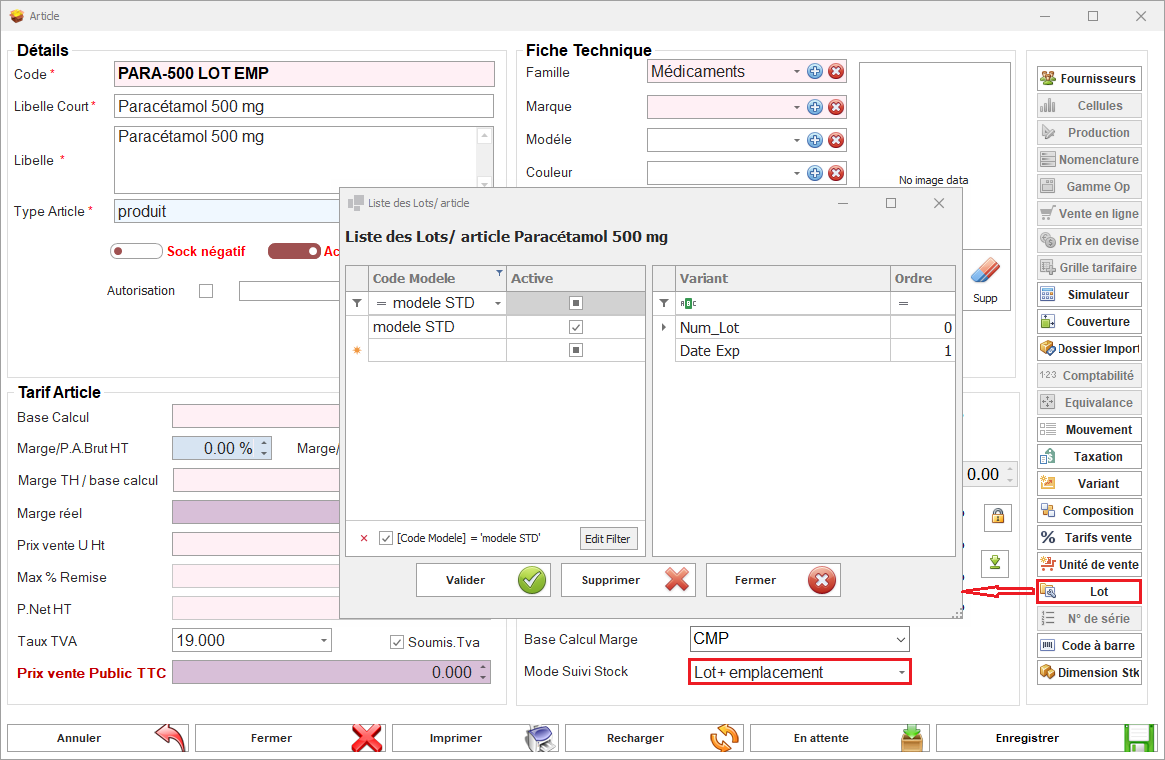Image resolution: width=1165 pixels, height=760 pixels.
Task: Toggle the Sock négatif switch
Action: [136, 252]
